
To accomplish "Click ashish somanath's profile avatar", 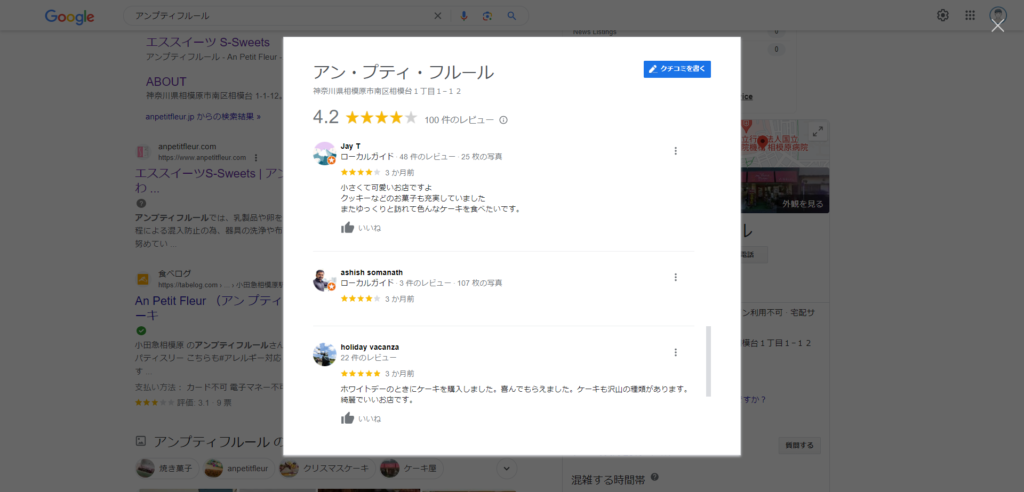I will tap(325, 280).
